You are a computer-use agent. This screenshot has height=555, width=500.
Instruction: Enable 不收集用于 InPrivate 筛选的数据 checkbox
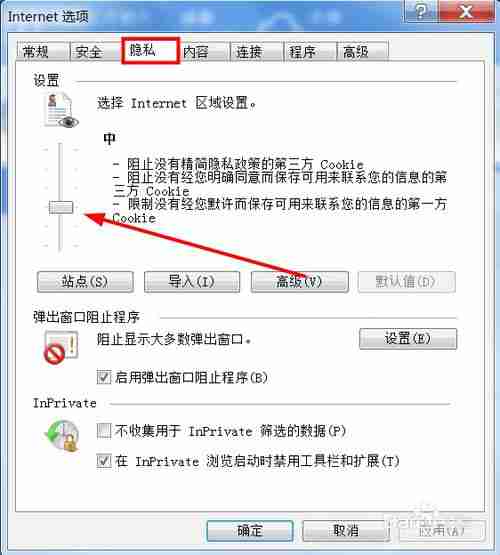(104, 431)
